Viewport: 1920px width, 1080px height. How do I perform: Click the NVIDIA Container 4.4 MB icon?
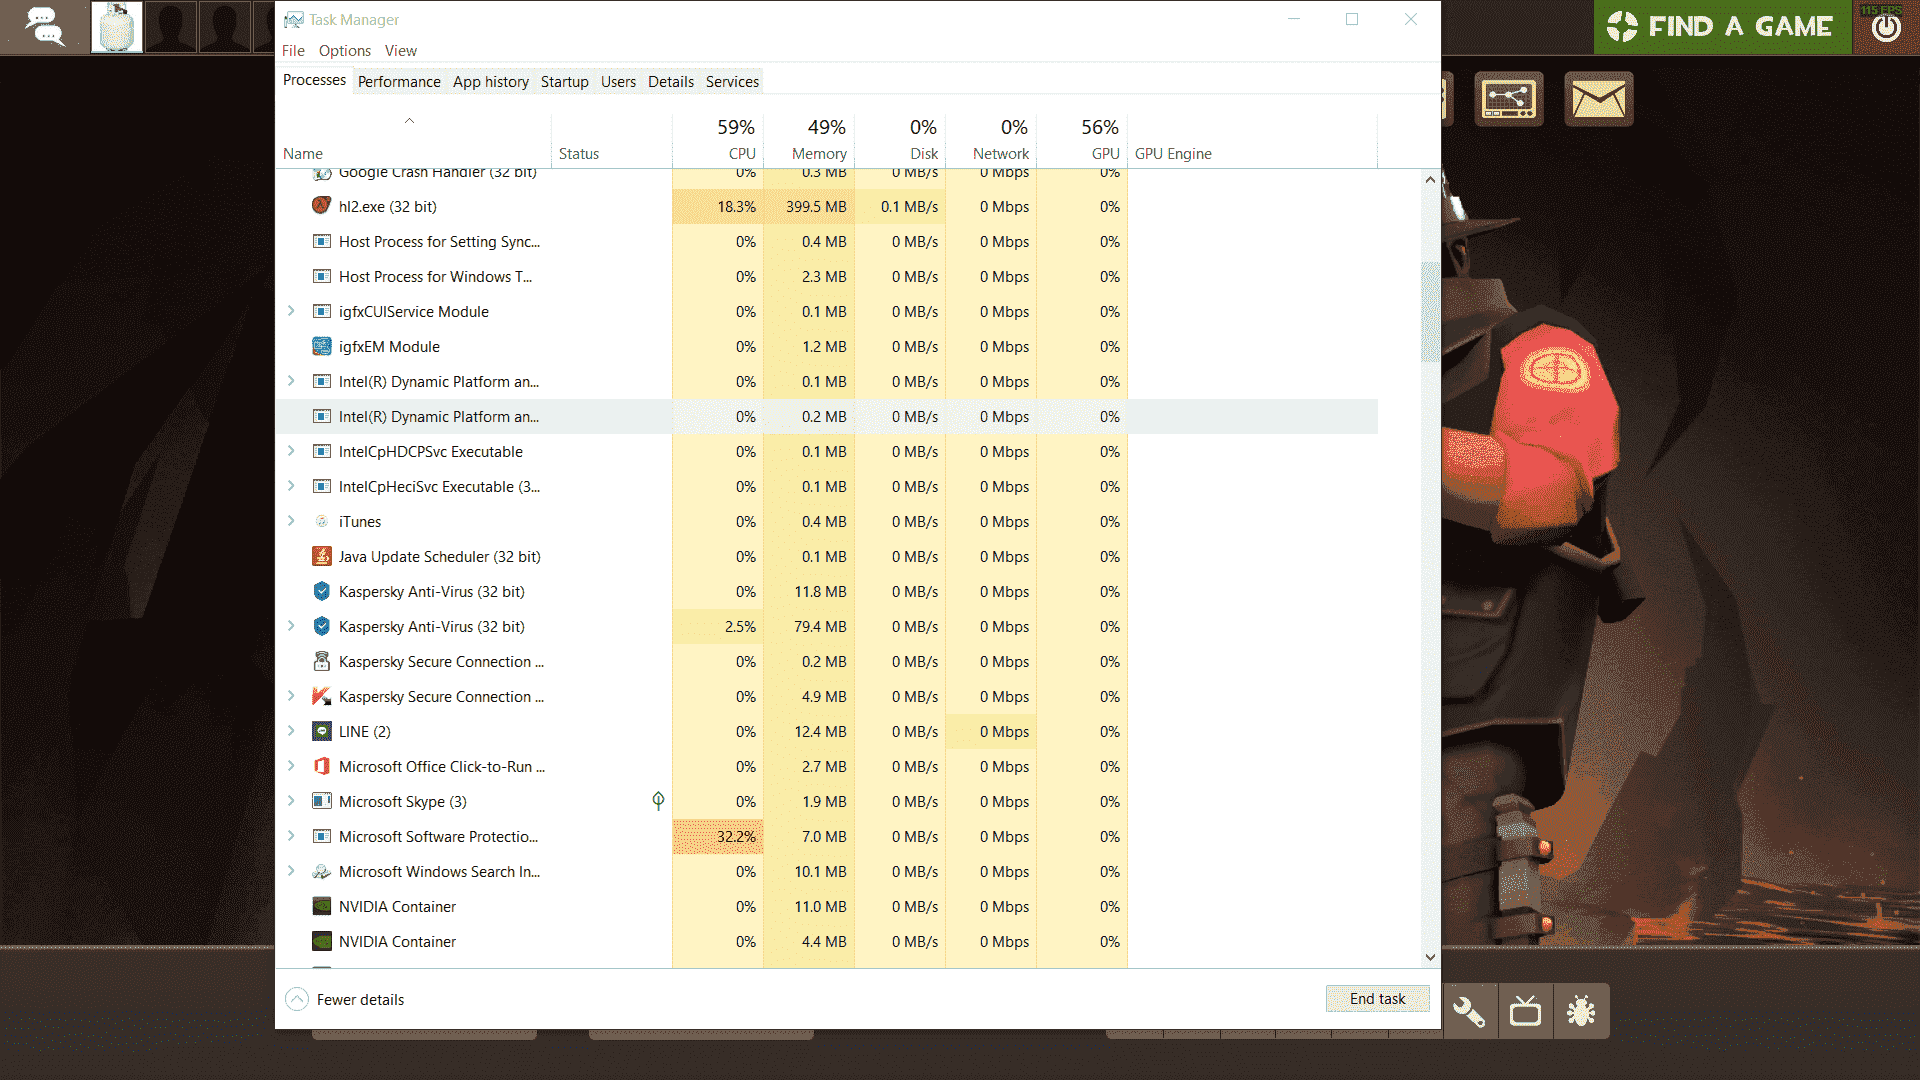[x=321, y=941]
